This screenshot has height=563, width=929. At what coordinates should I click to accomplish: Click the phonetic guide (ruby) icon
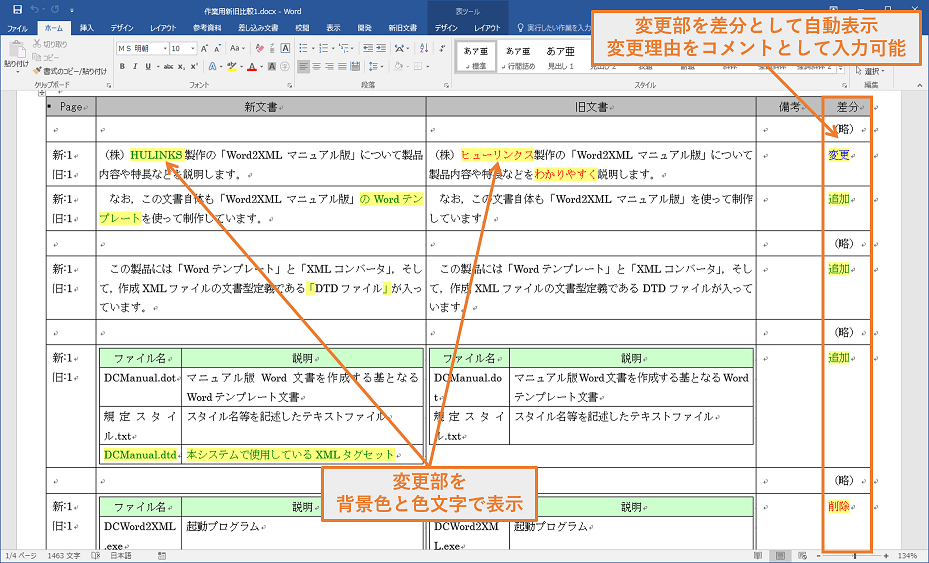[x=273, y=48]
